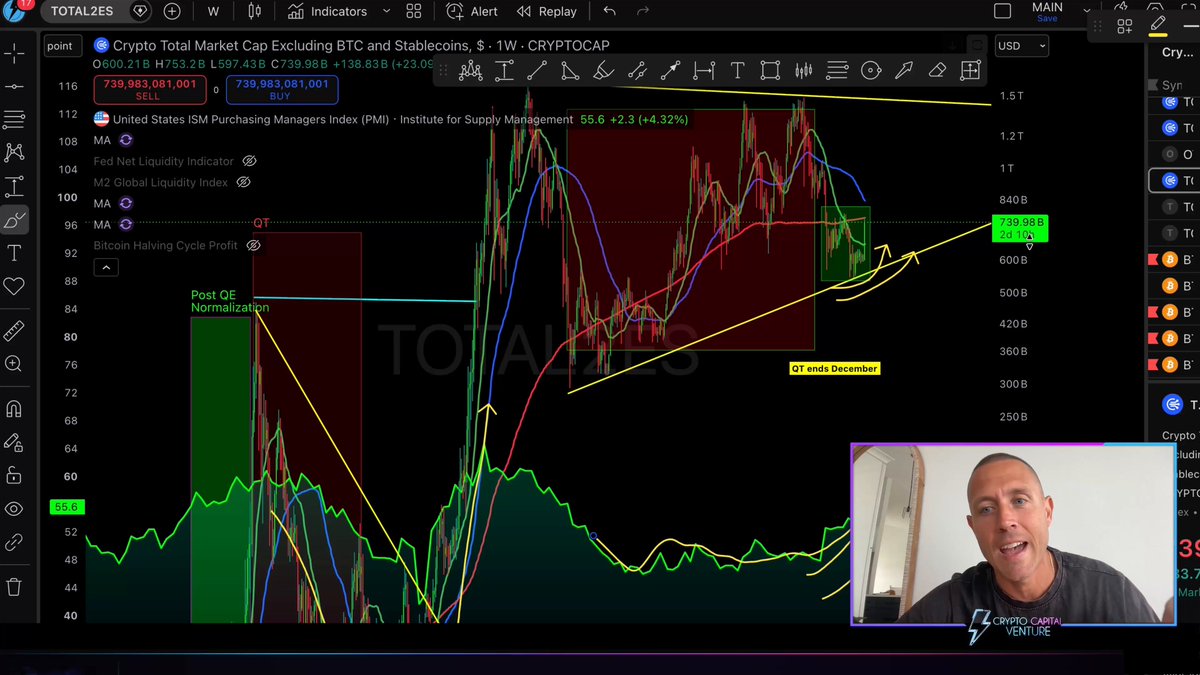This screenshot has height=675, width=1200.
Task: Show the Fed Net Liquidity Indicator
Action: [249, 161]
